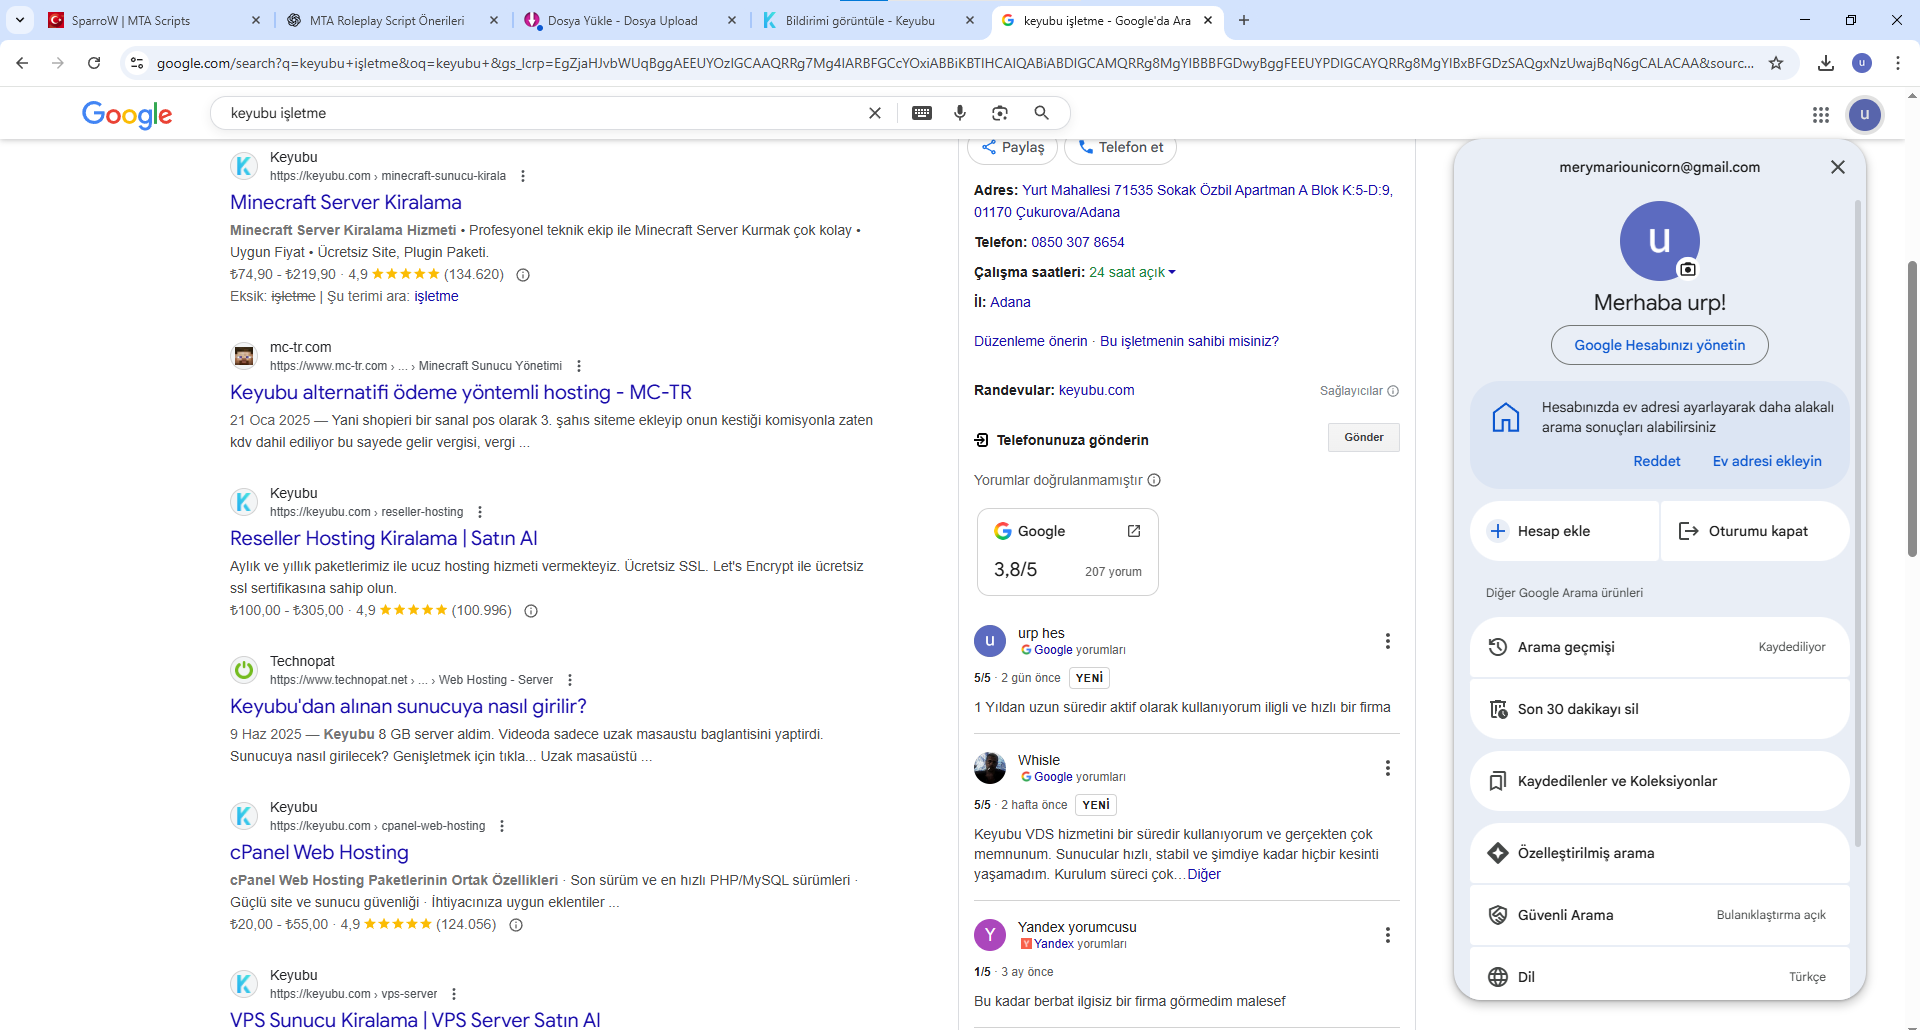Open Özelleştirilmiş arama settings
The width and height of the screenshot is (1920, 1030).
tap(1660, 853)
